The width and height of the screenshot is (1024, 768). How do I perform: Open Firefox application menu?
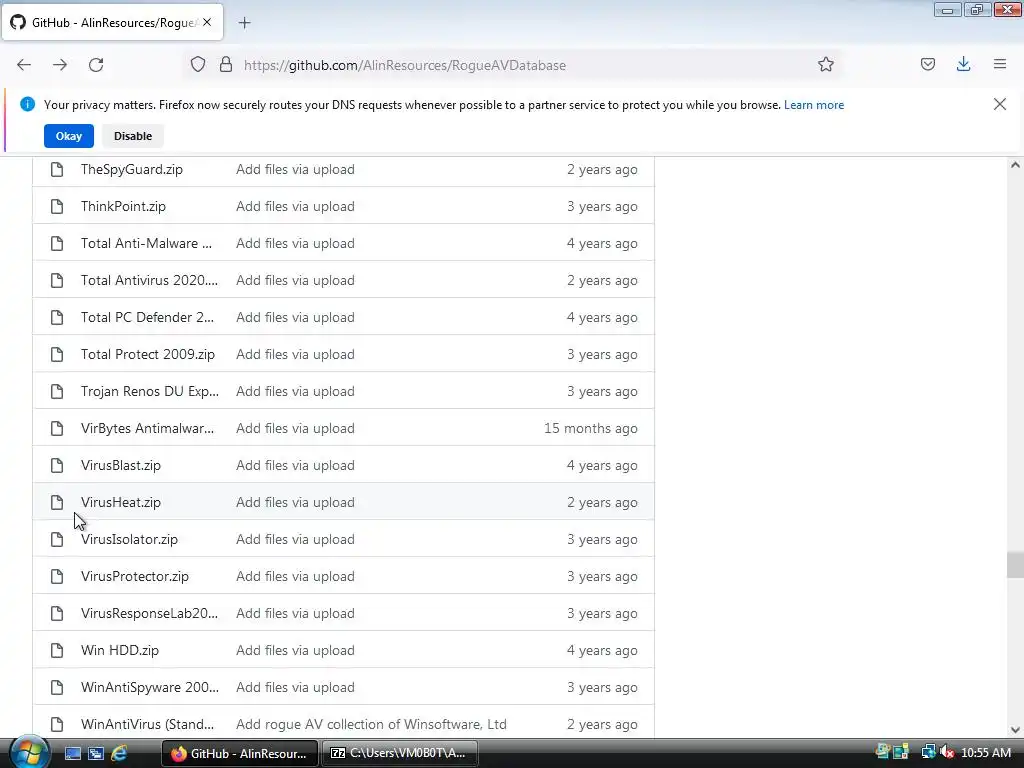(1000, 64)
